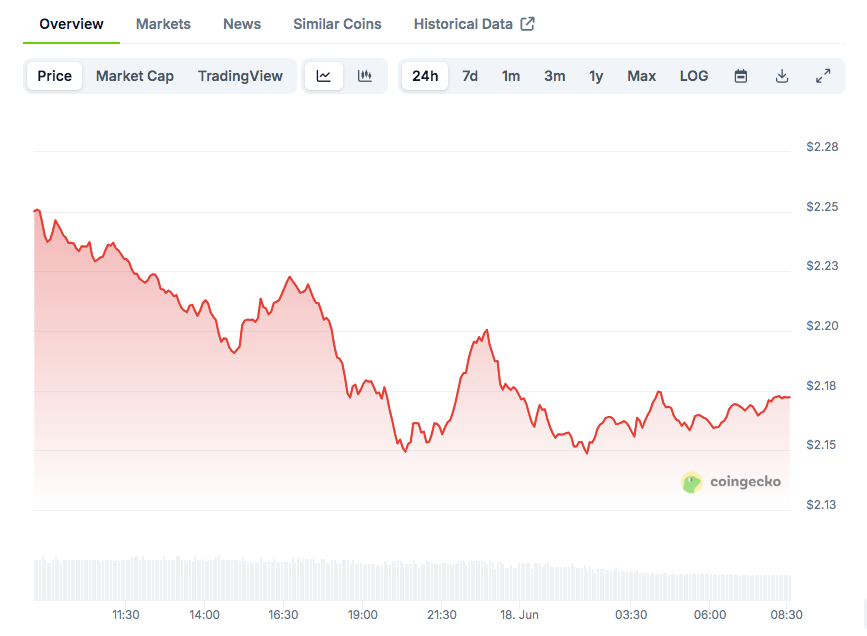867x636 pixels.
Task: Open the Markets tab
Action: click(163, 24)
